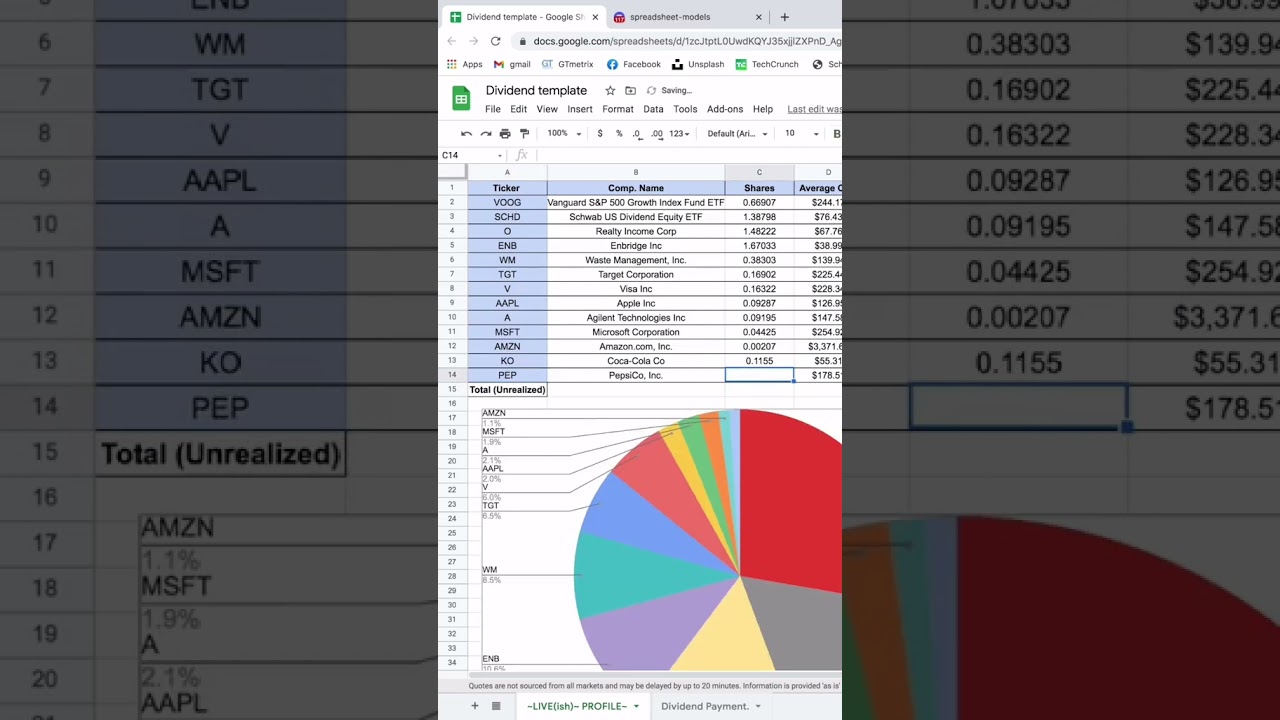Click the Redo icon

click(x=485, y=133)
